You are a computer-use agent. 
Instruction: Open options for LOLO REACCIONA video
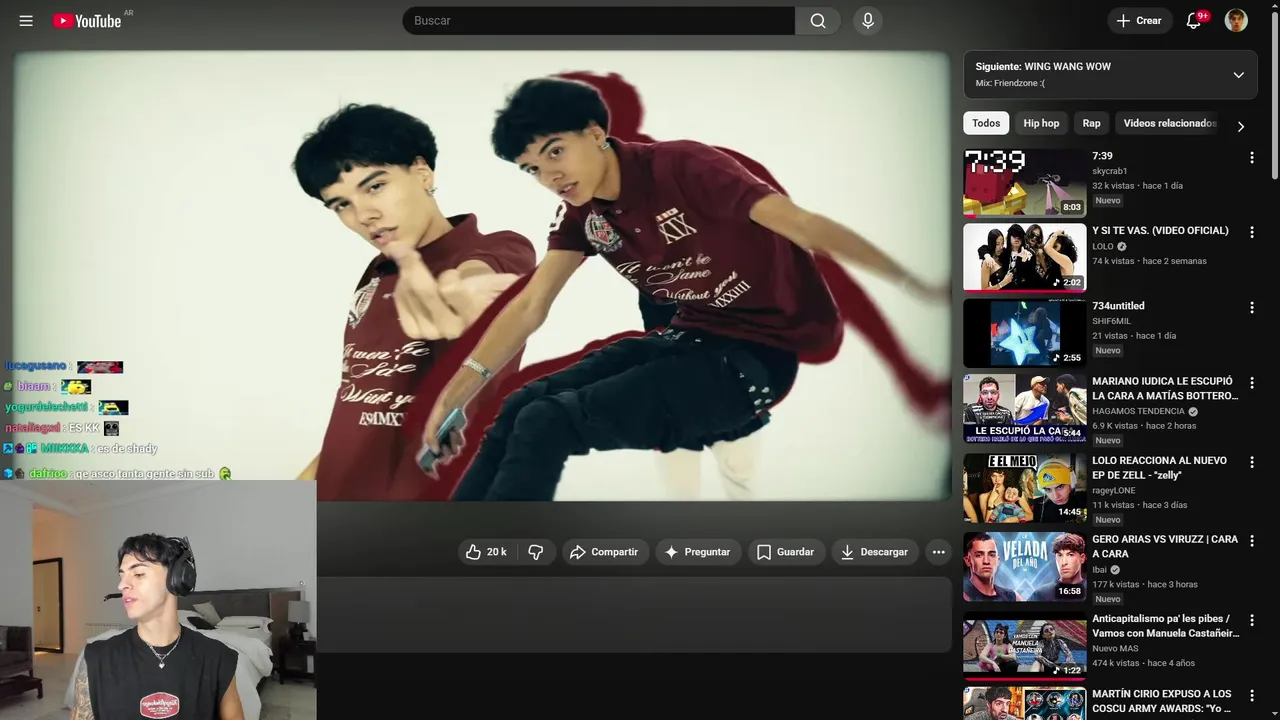pyautogui.click(x=1251, y=461)
